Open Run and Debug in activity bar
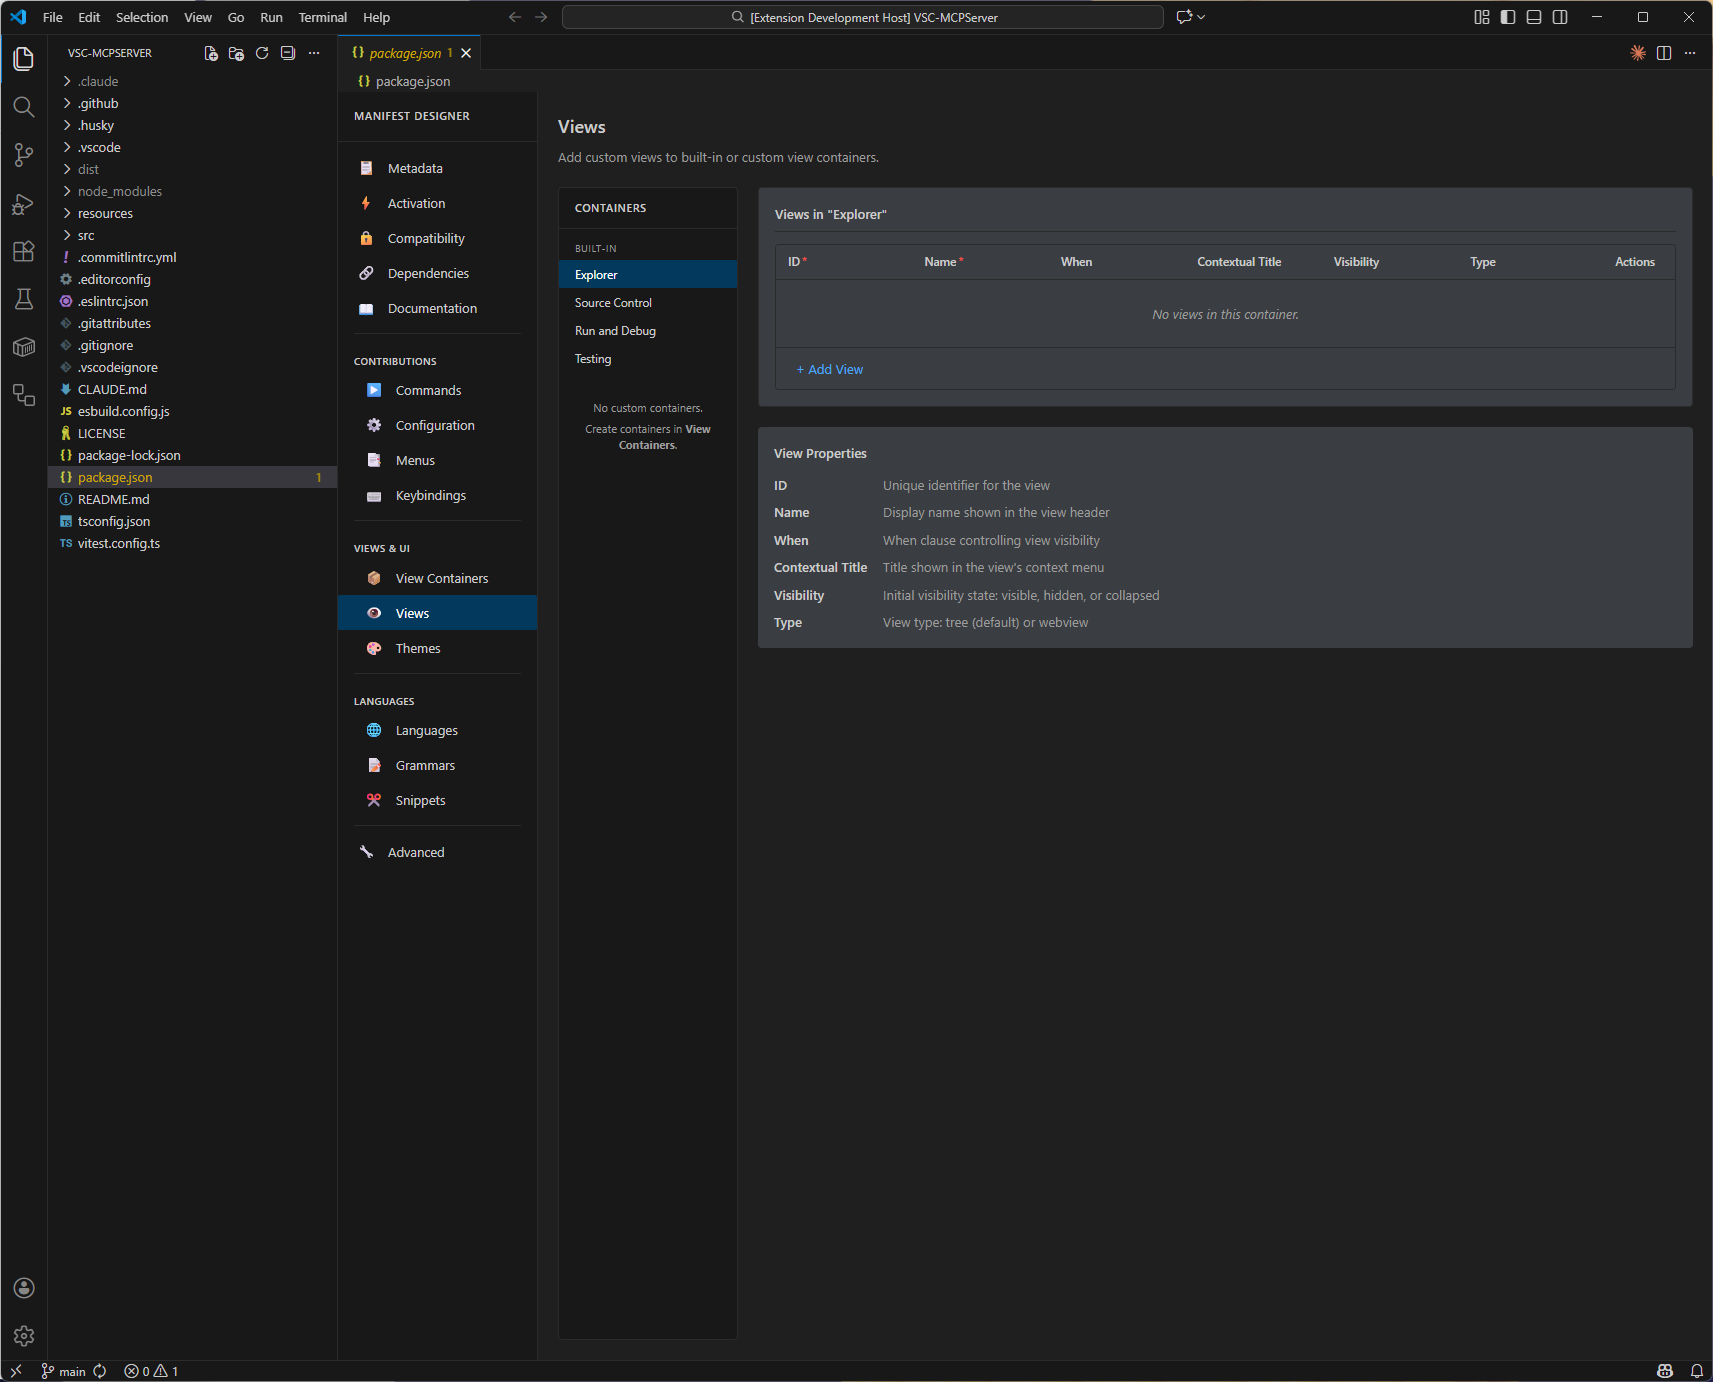Viewport: 1713px width, 1382px height. point(24,204)
